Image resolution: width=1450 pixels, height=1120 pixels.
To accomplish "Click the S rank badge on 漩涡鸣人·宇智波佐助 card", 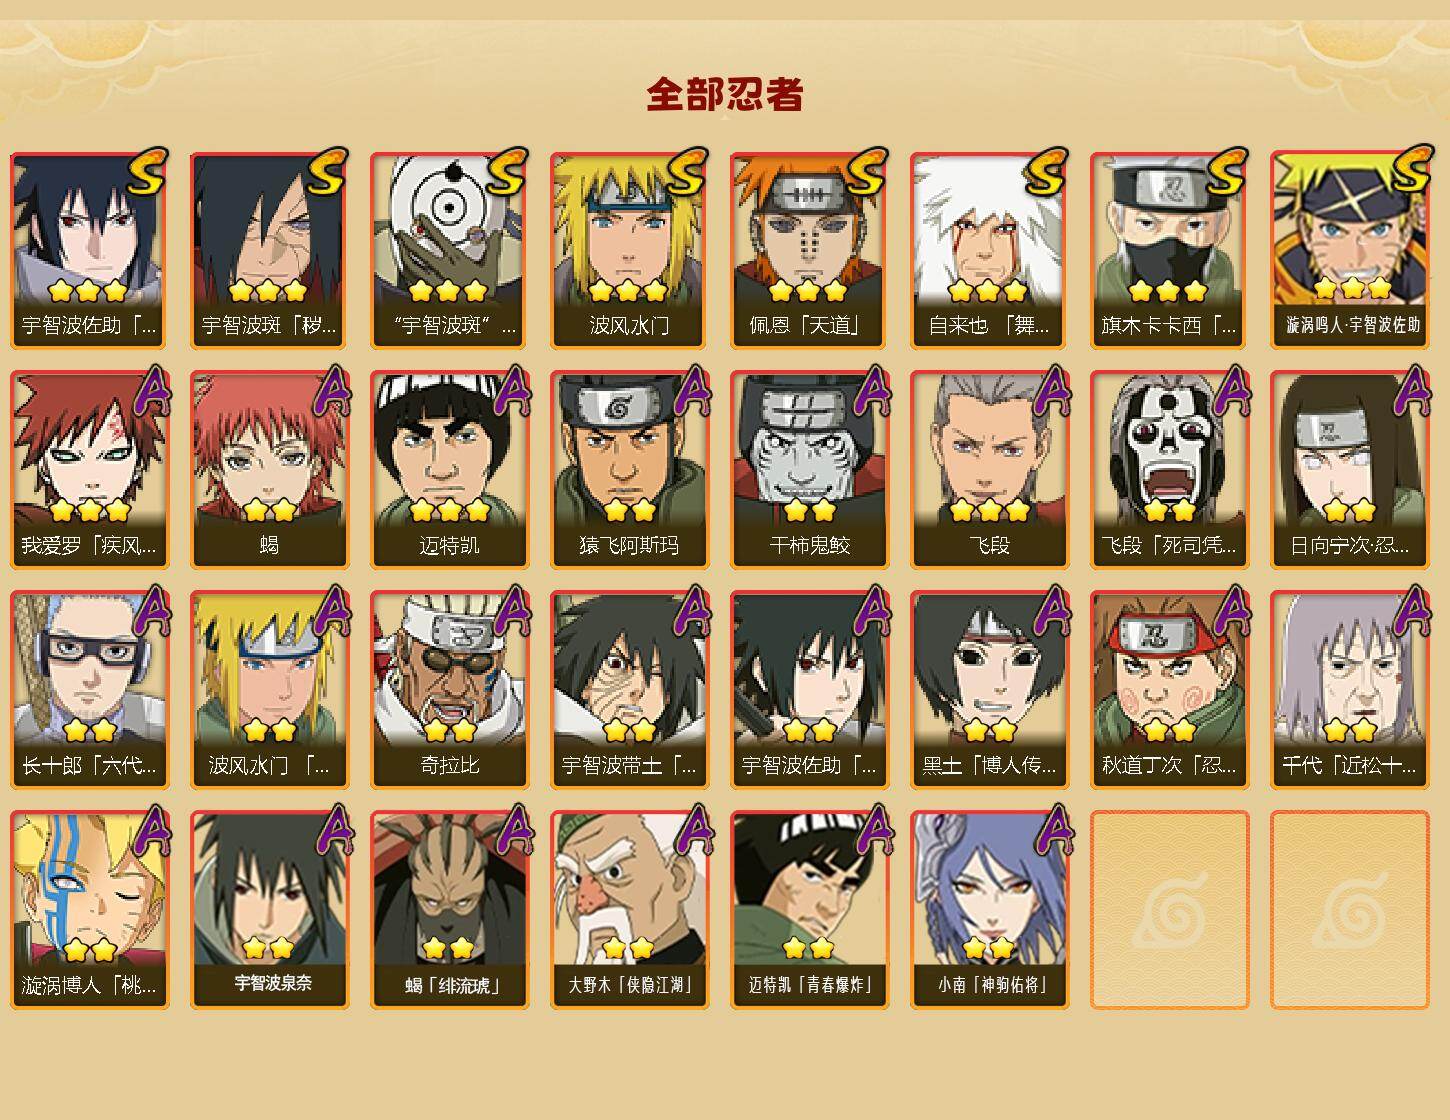I will (1411, 168).
